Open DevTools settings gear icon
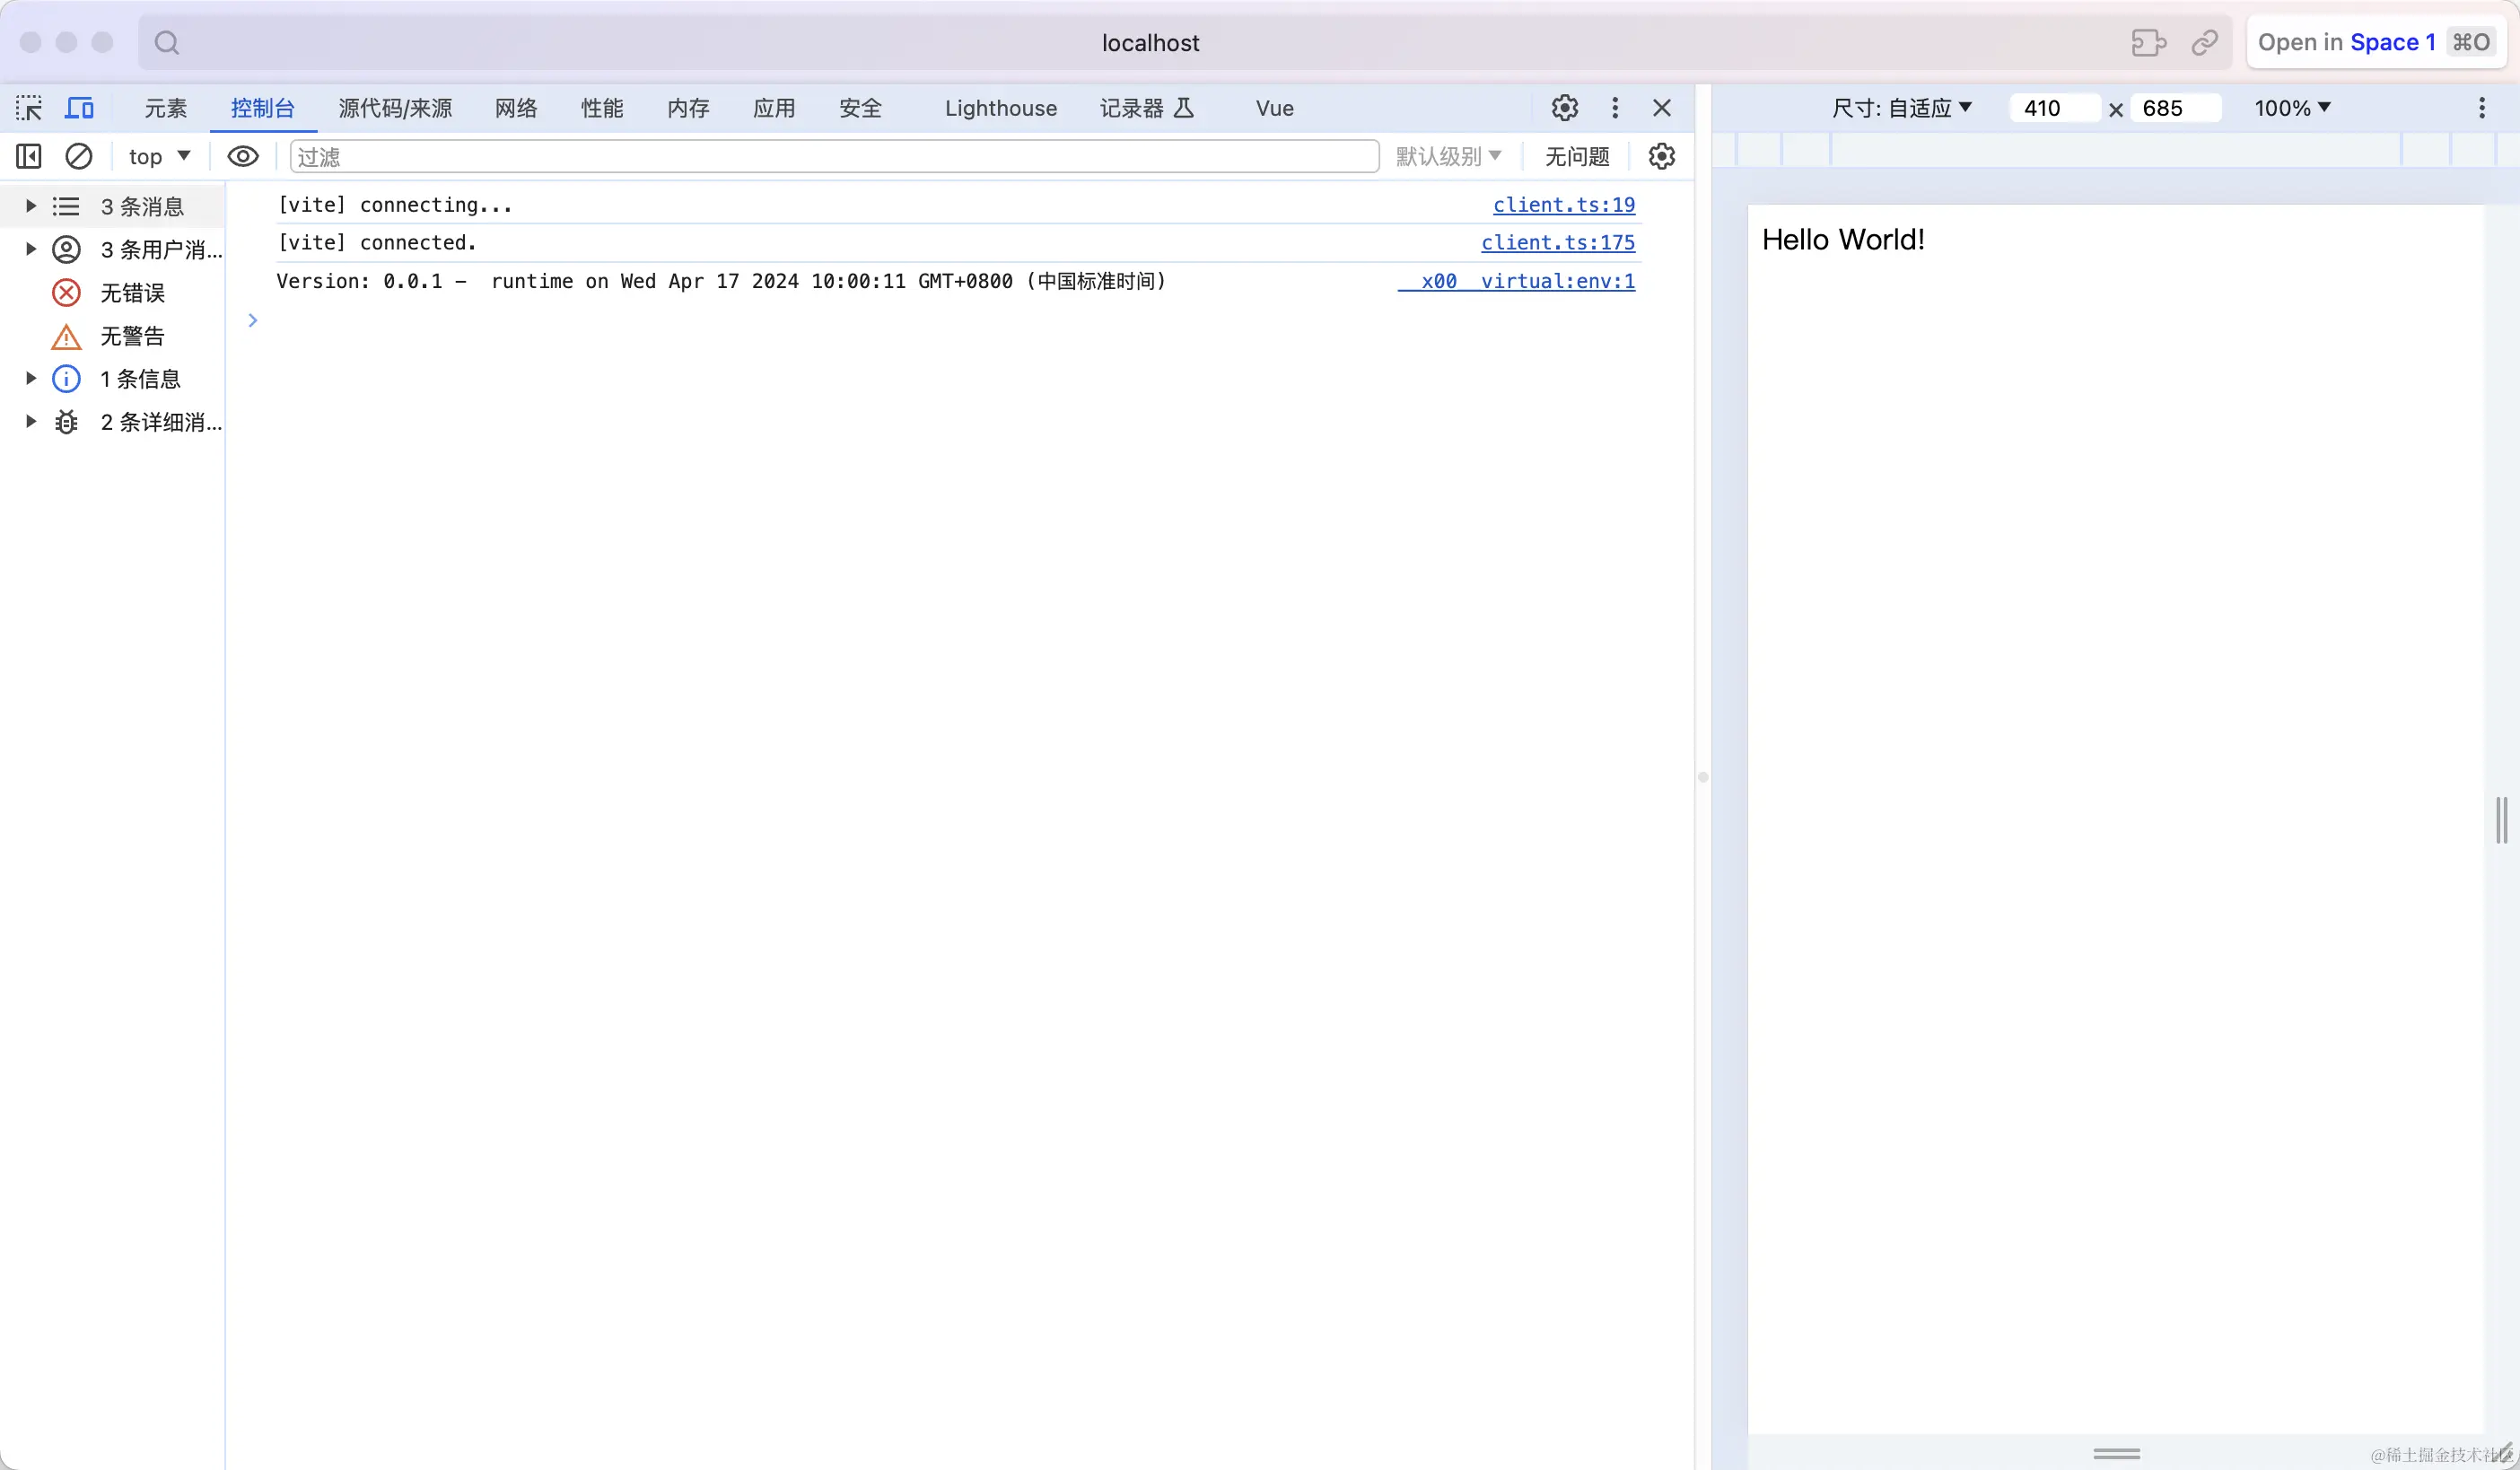Screen dimensions: 2520x1470 tap(1564, 108)
